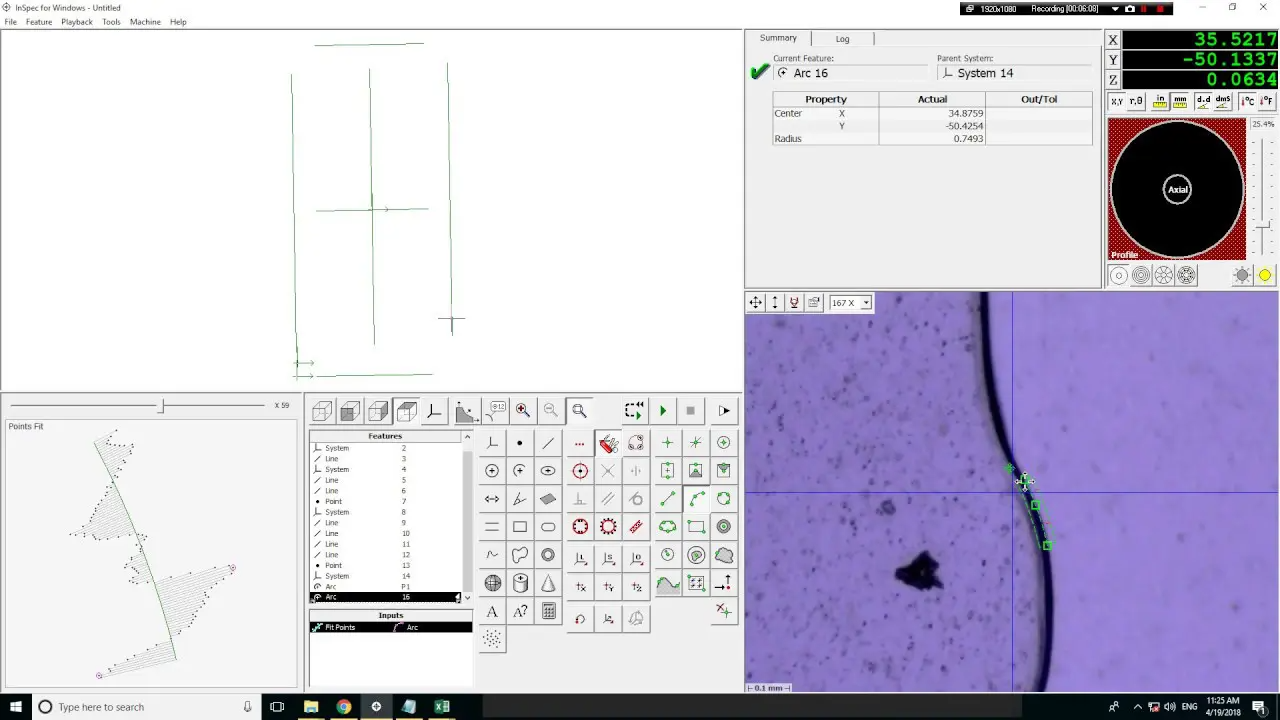Click the zoom out magnifier icon
Image resolution: width=1280 pixels, height=720 pixels.
point(550,410)
